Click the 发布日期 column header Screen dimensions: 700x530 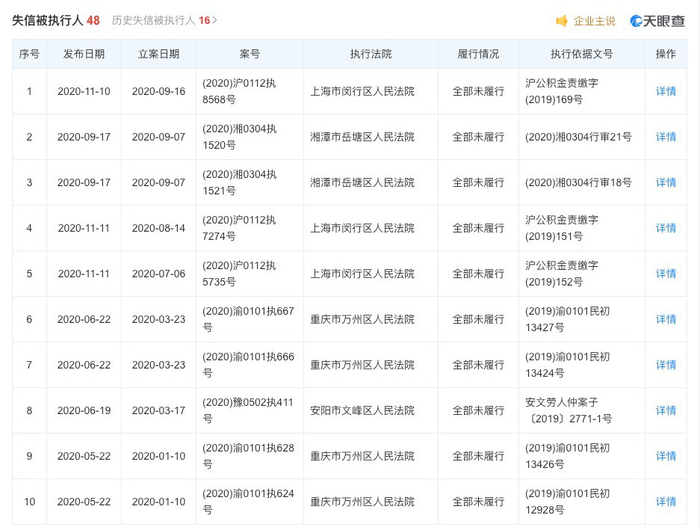click(x=84, y=54)
